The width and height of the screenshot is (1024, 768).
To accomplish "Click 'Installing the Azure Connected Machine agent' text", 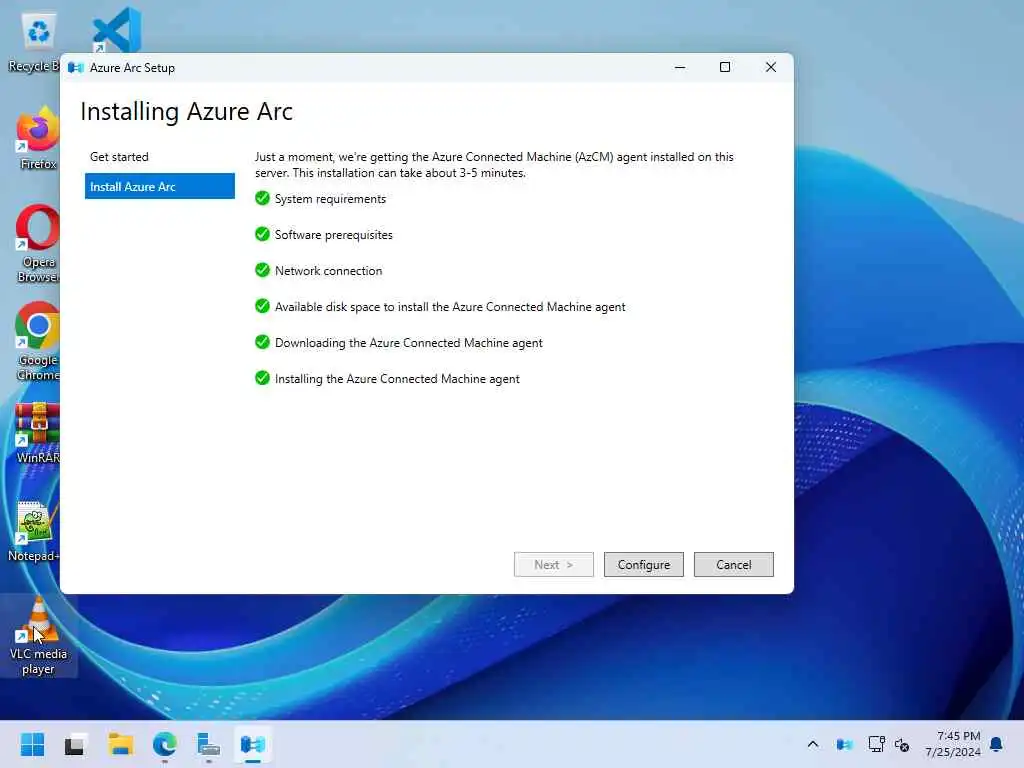I will click(397, 379).
